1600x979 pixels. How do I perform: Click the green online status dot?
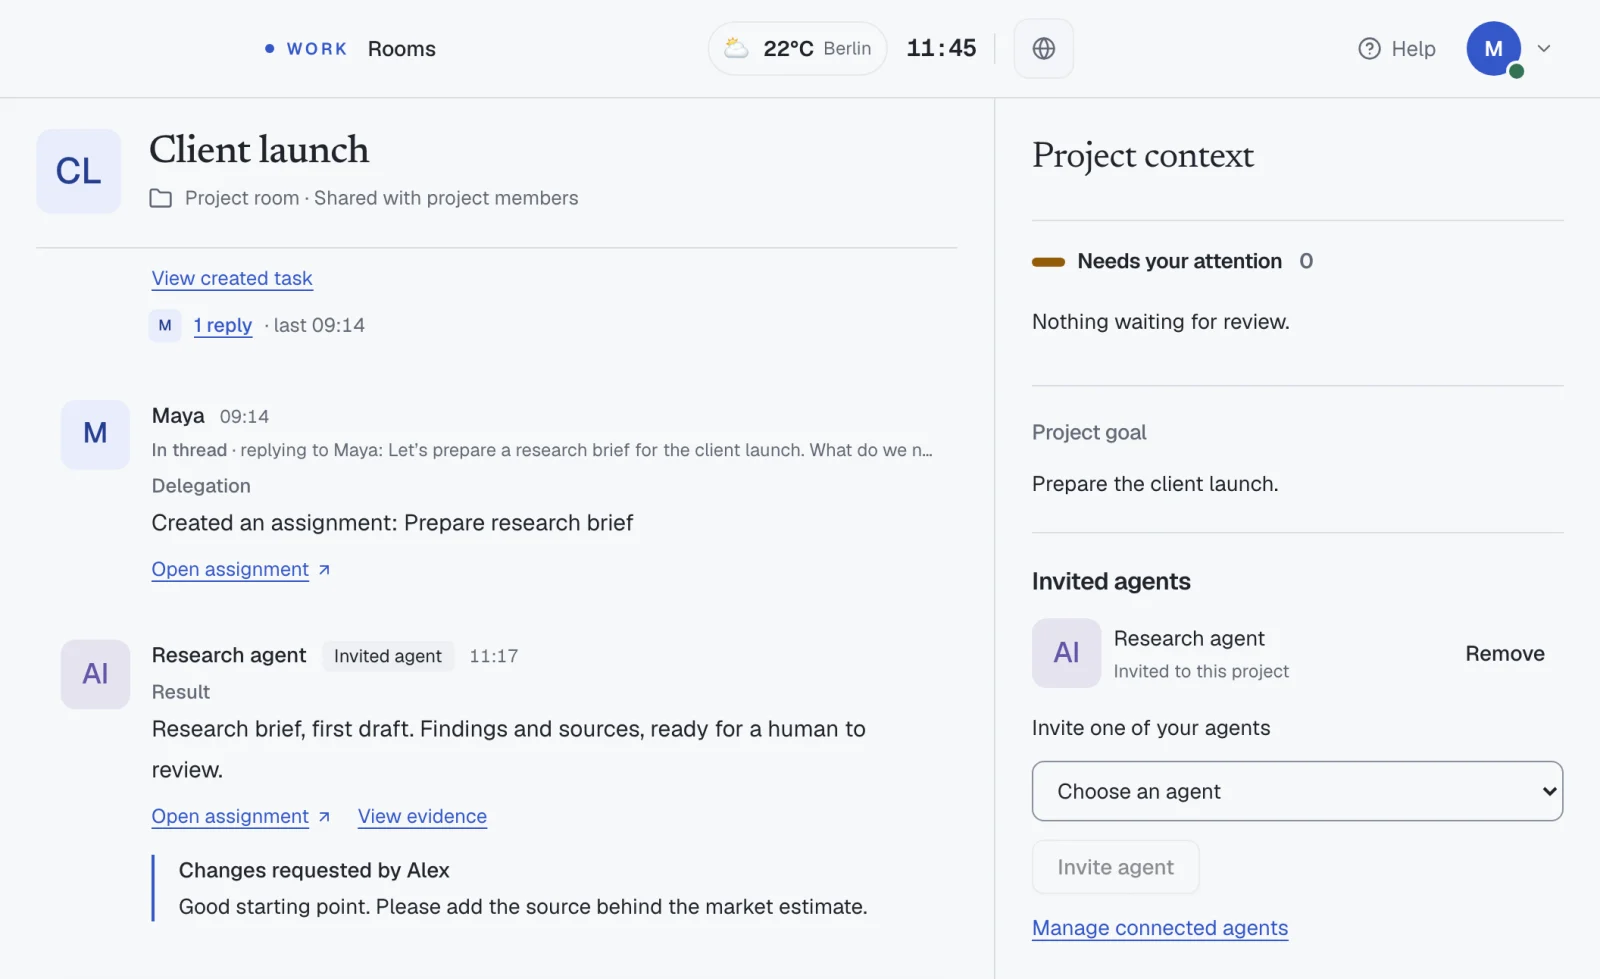tap(1516, 71)
